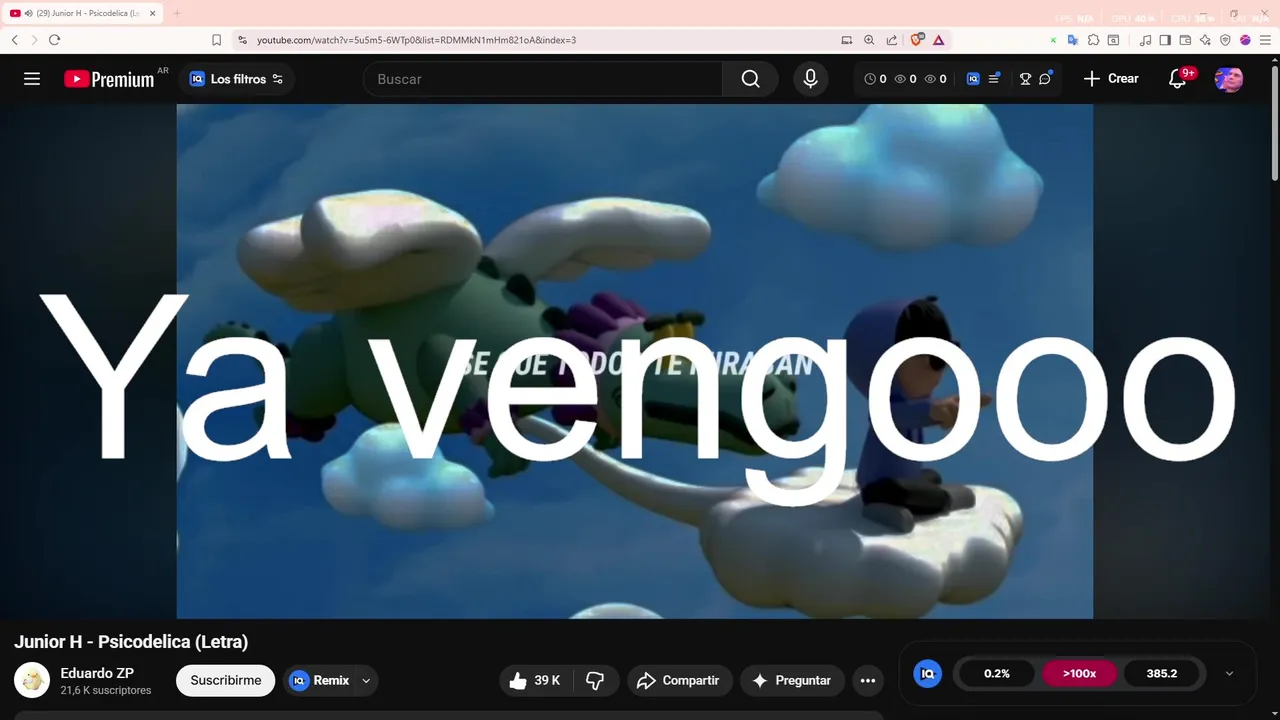Click the Compartir share button
Screen dimensions: 1280x720
[680, 680]
